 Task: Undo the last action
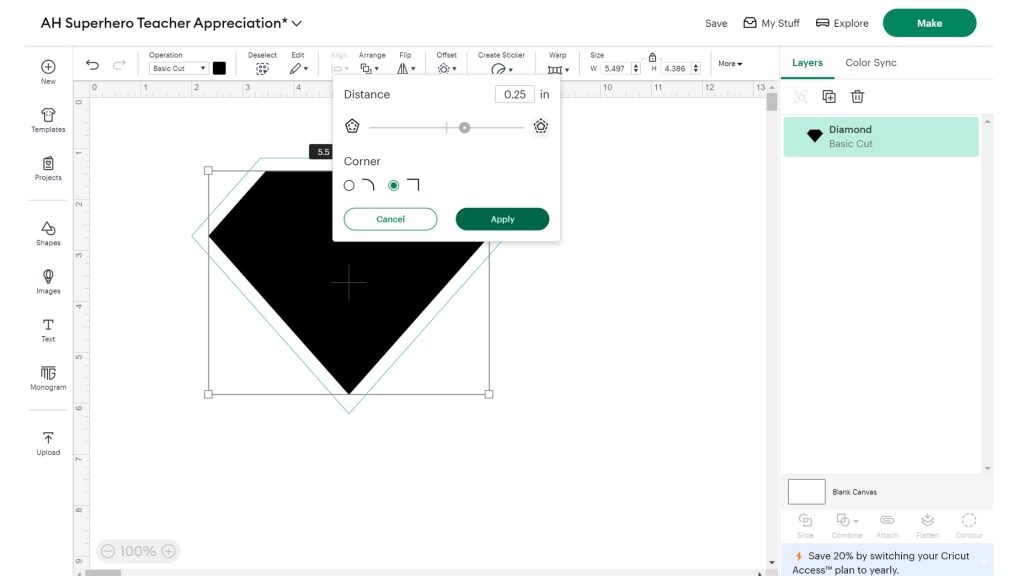coord(92,65)
